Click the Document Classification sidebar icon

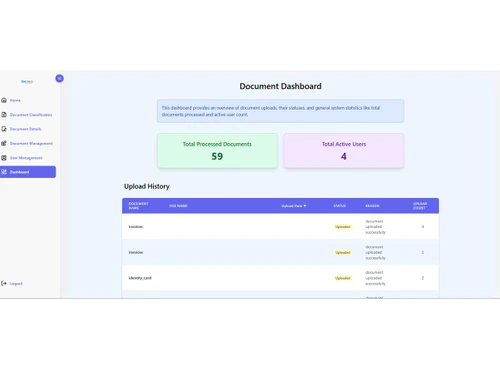pyautogui.click(x=4, y=115)
